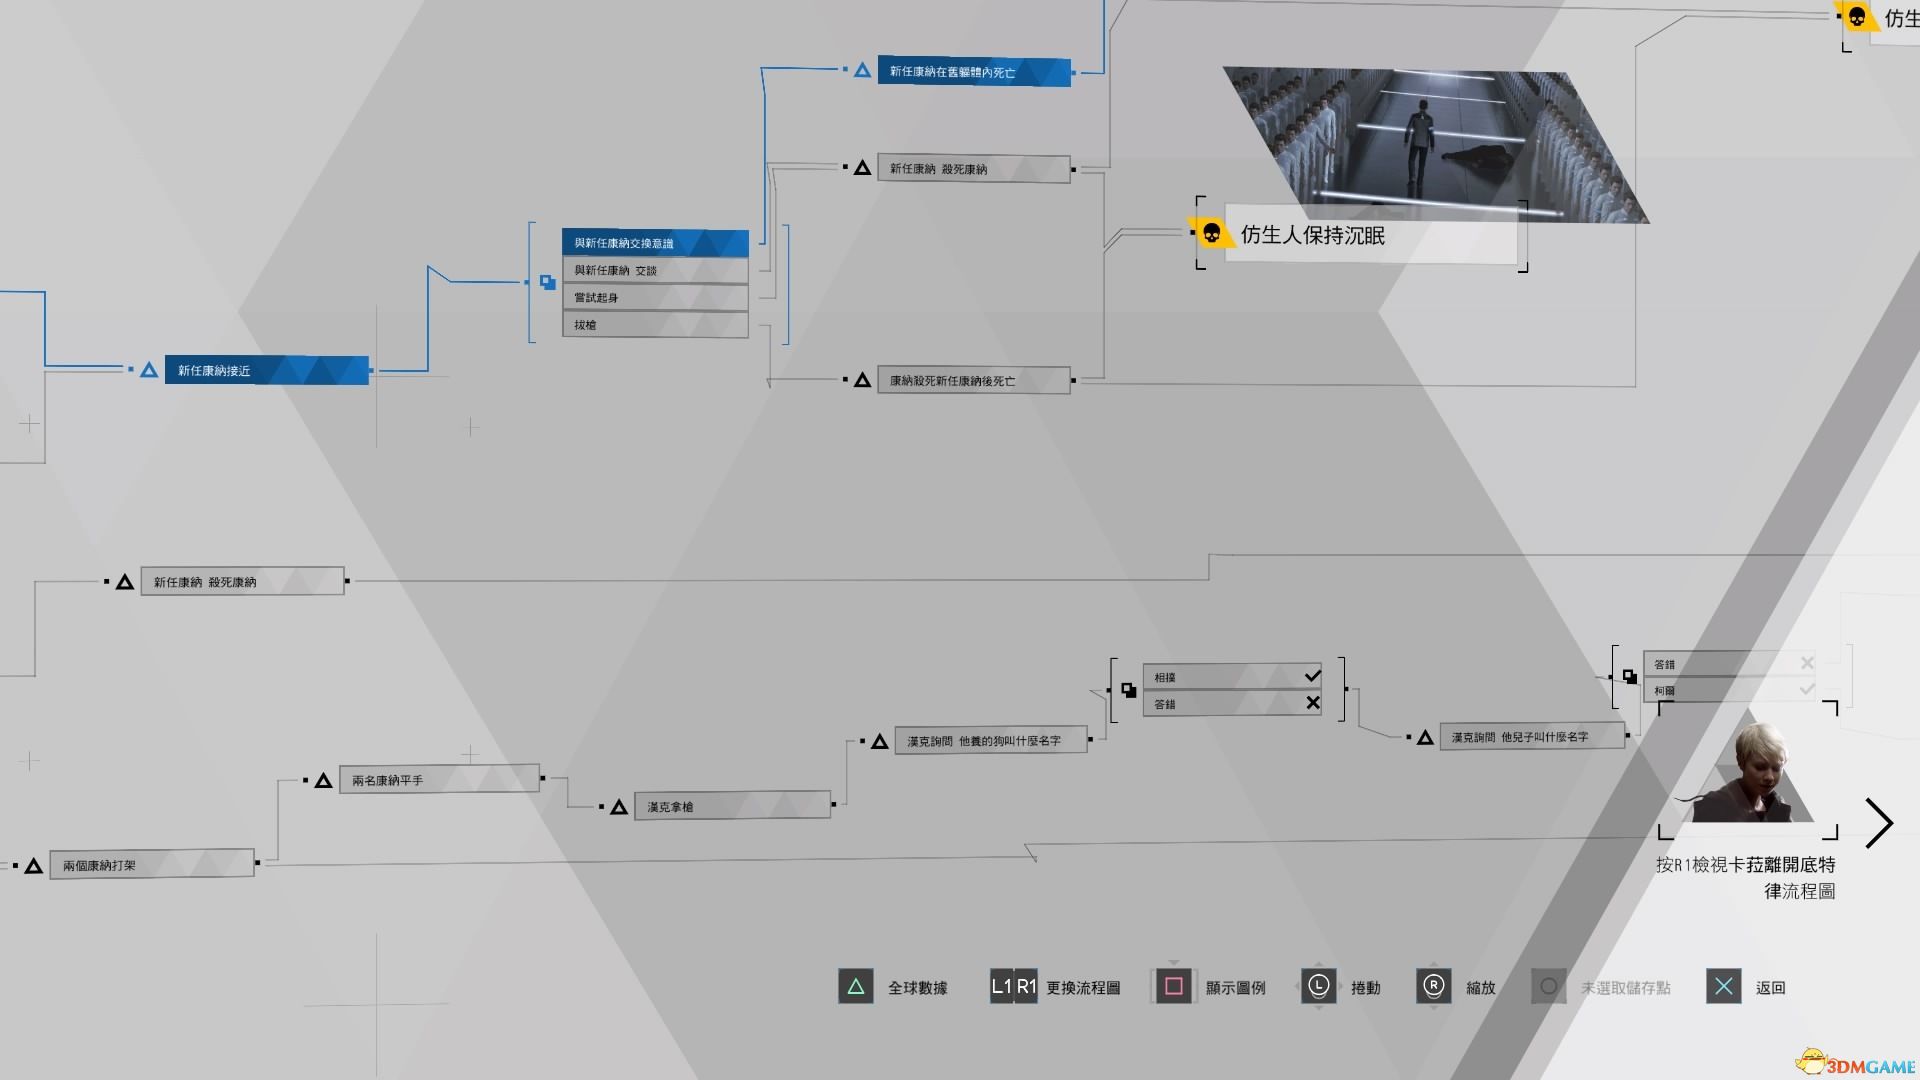Click the blue choice-group icon beside 與新任康納 交談
This screenshot has width=1920, height=1080.
548,283
